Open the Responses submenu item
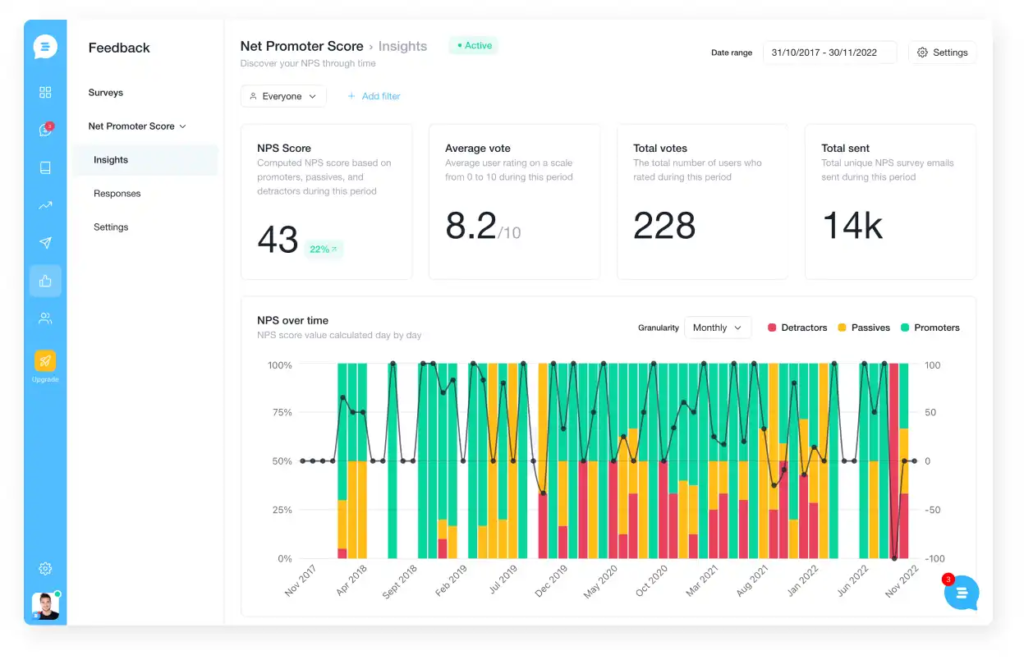Viewport: 1024px width, 660px height. click(117, 193)
